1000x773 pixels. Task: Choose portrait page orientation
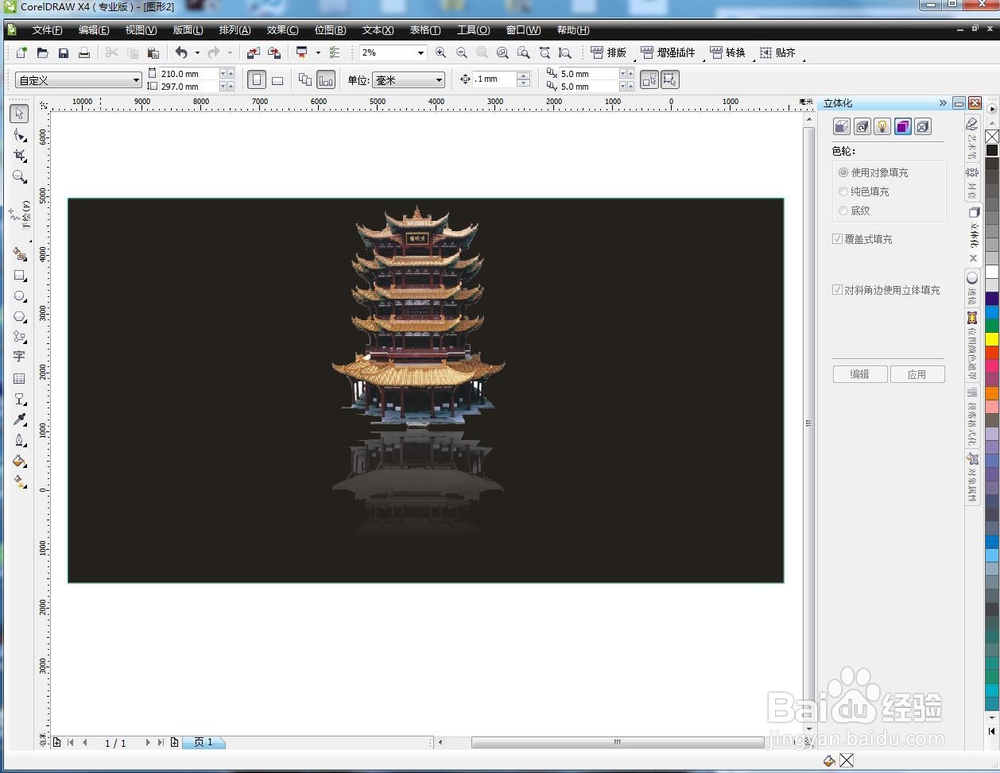coord(257,80)
